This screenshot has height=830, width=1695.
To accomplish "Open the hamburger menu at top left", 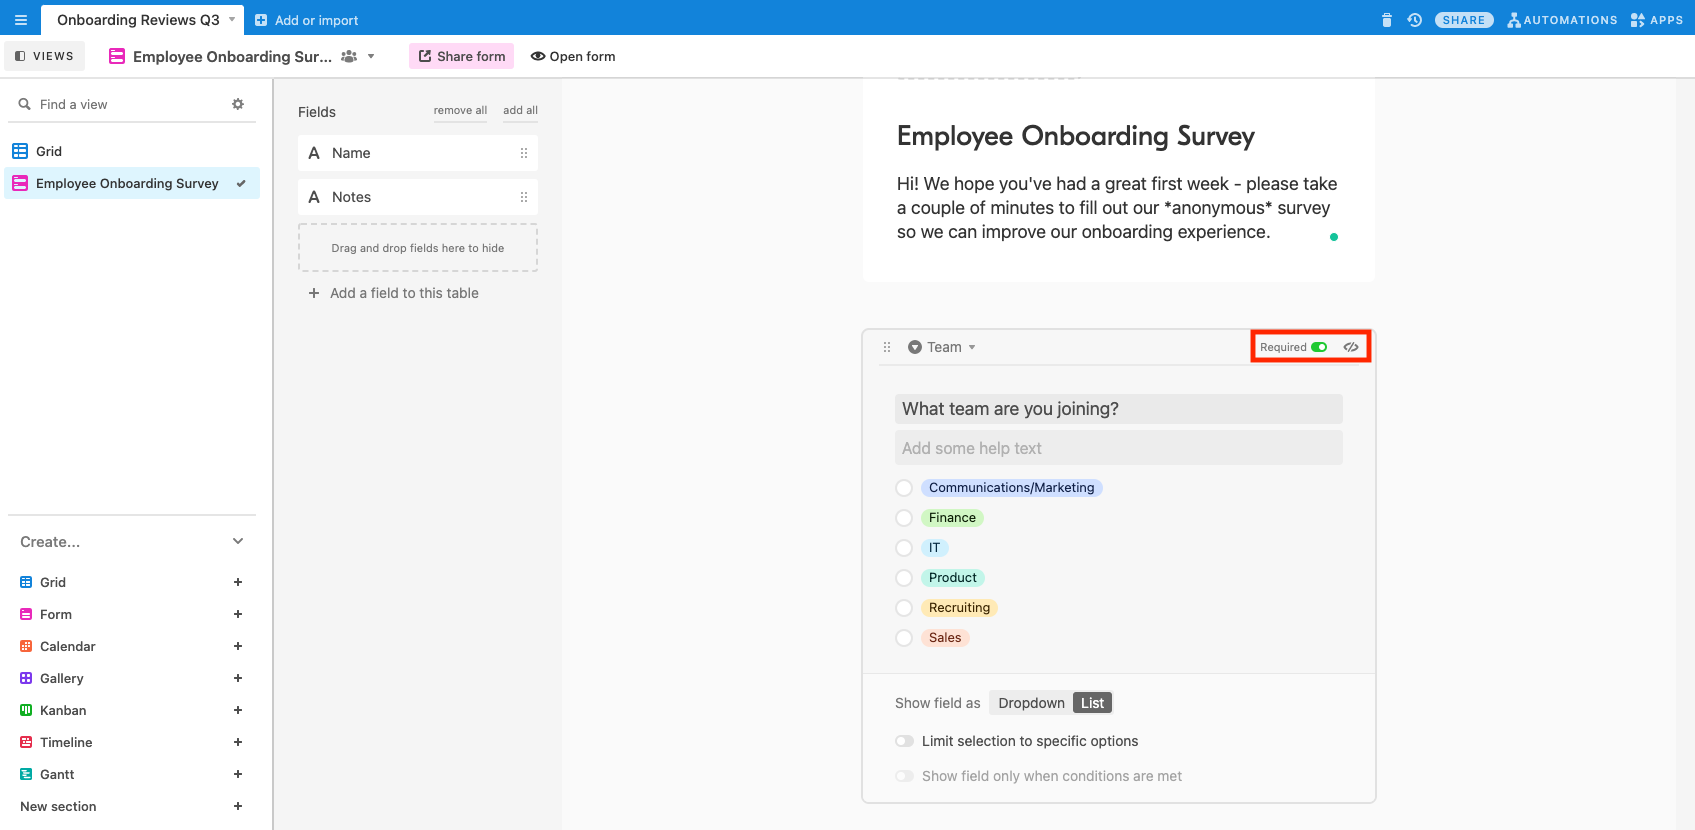I will 20,20.
